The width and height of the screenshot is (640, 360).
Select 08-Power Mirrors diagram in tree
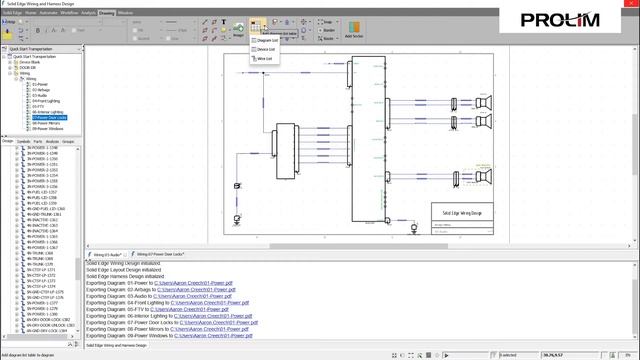(46, 123)
